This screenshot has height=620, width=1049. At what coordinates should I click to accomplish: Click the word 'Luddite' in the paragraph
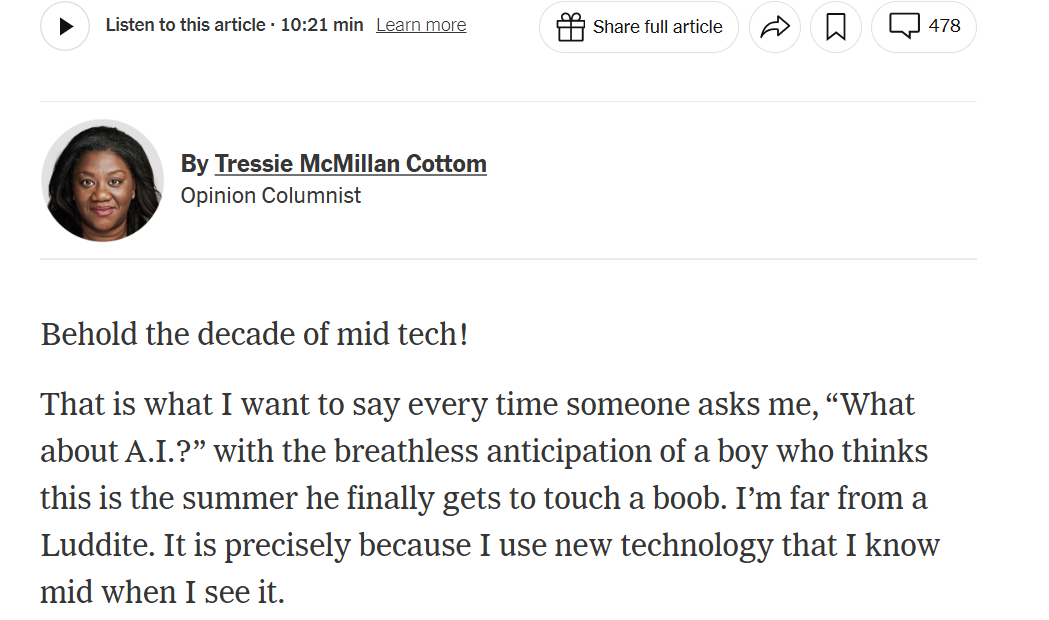click(98, 545)
